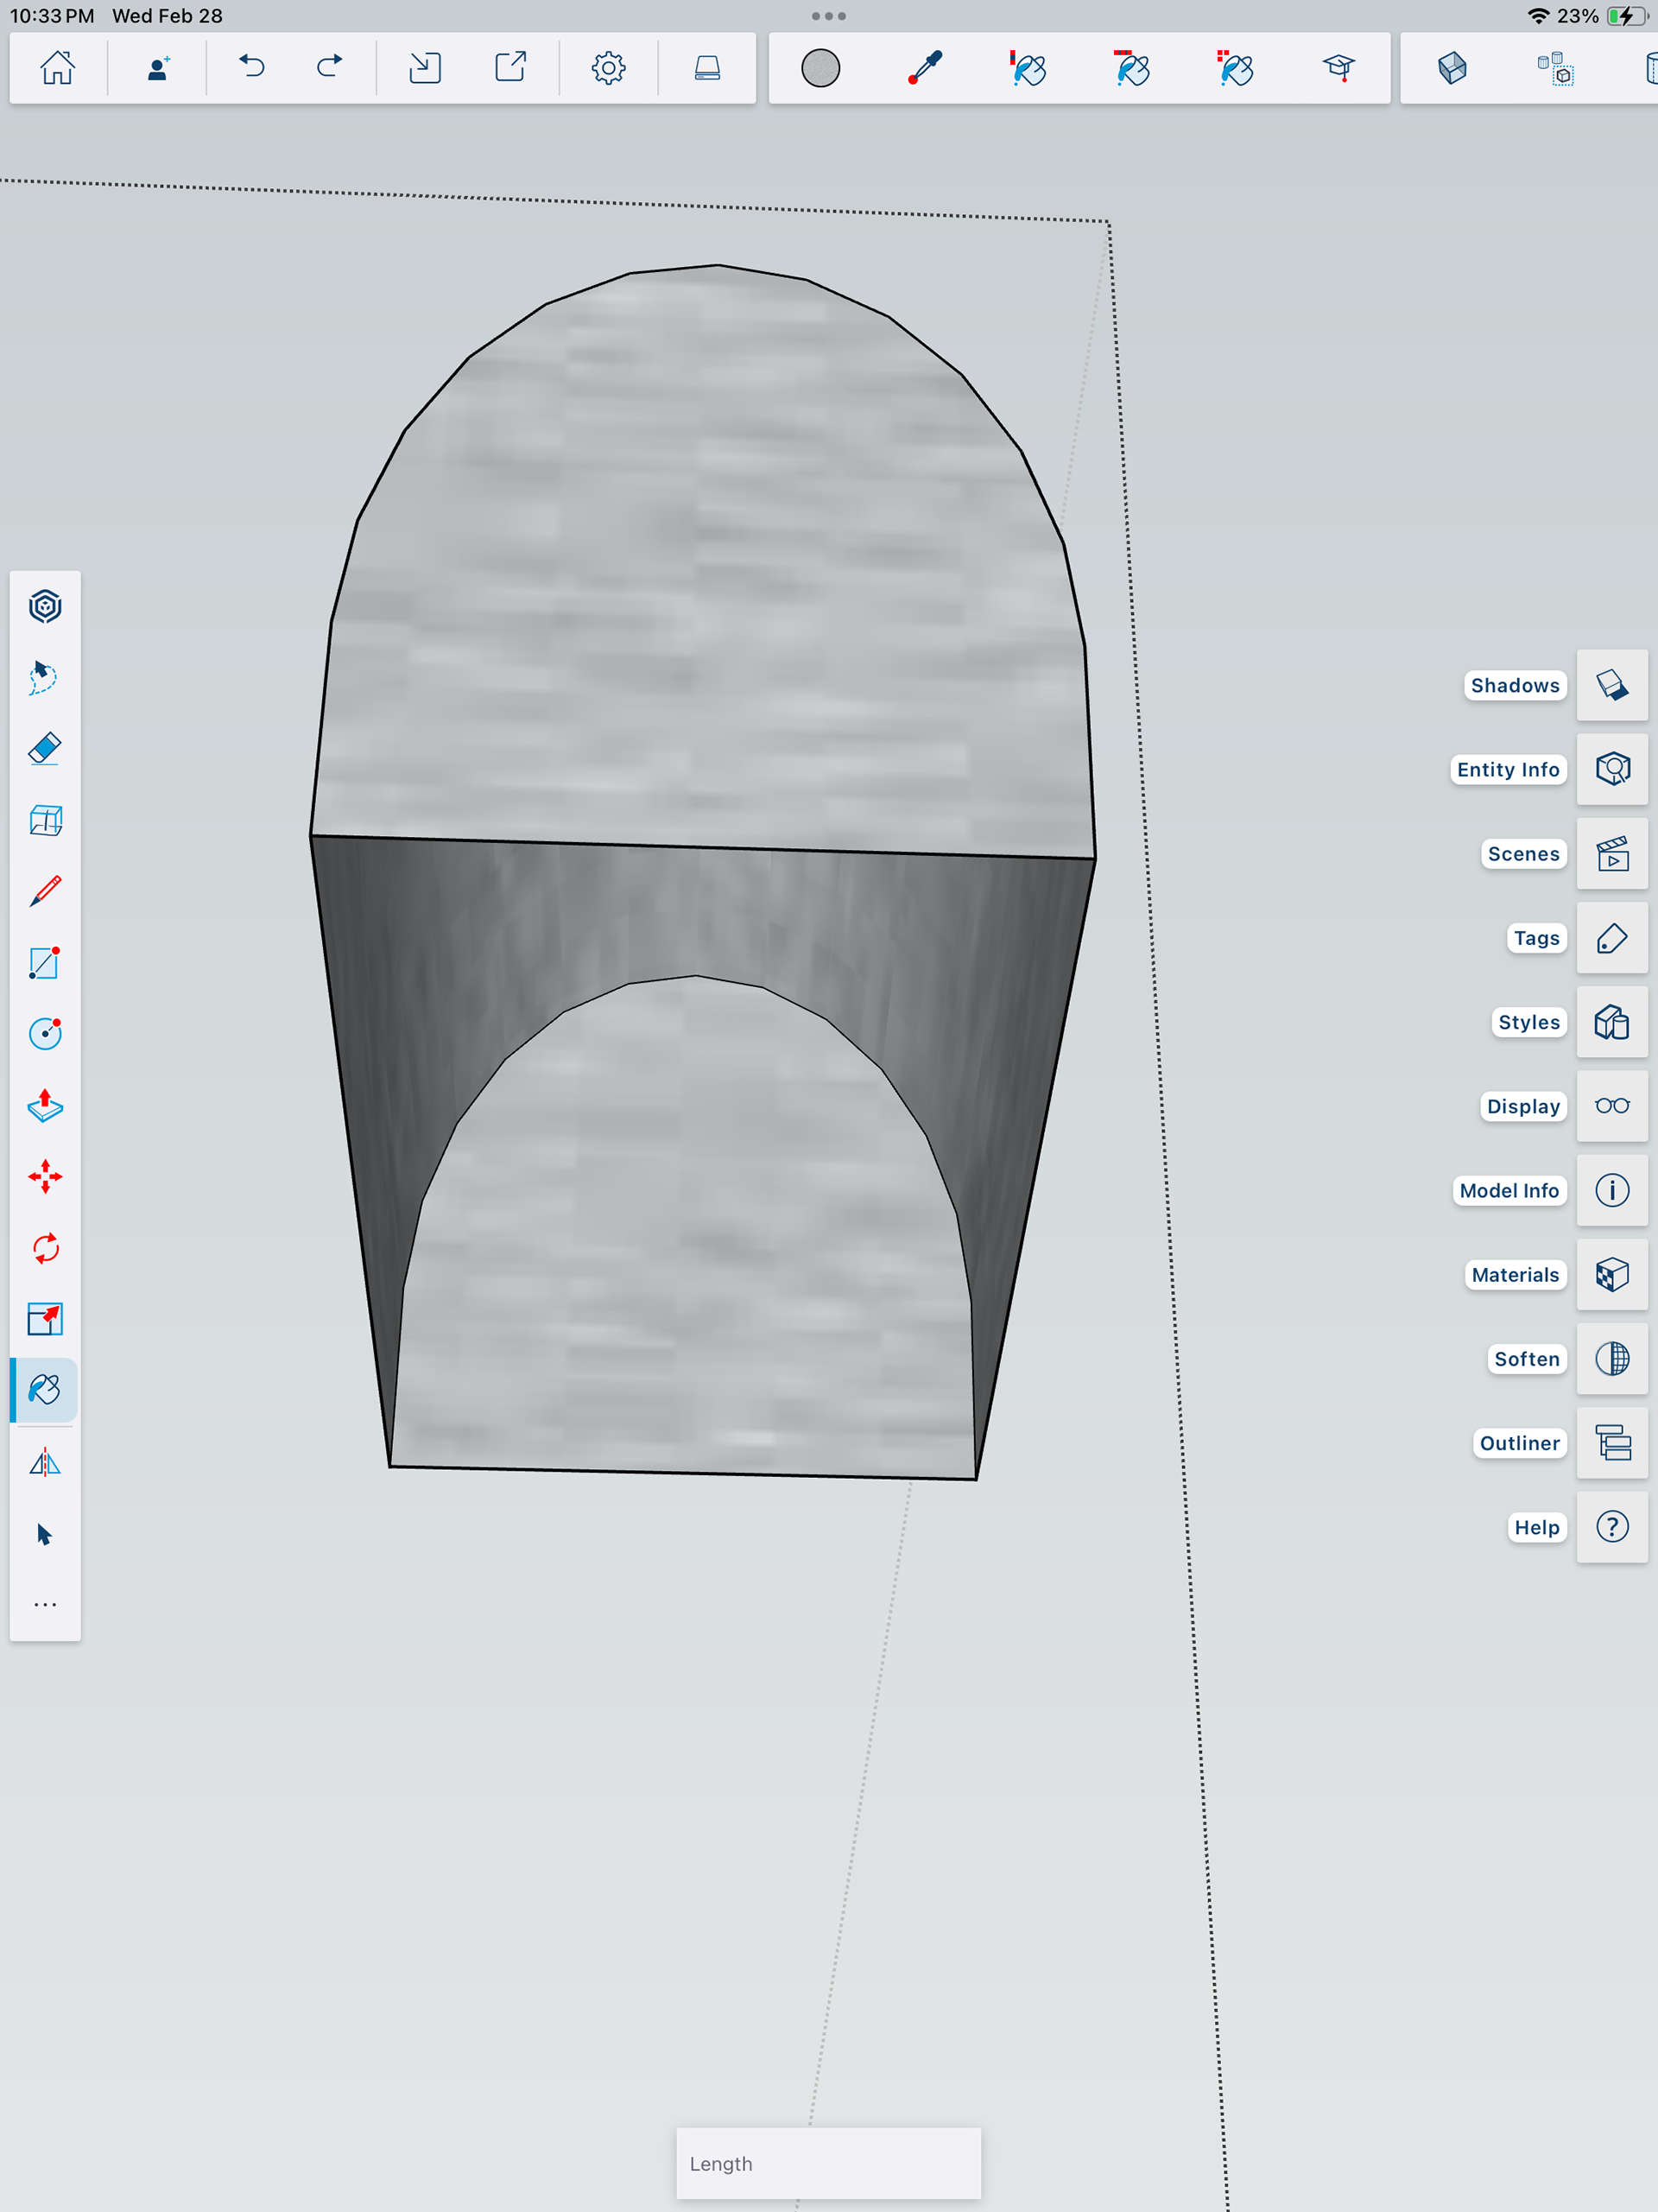Viewport: 1658px width, 2212px height.
Task: Open the Materials panel
Action: pyautogui.click(x=1611, y=1274)
